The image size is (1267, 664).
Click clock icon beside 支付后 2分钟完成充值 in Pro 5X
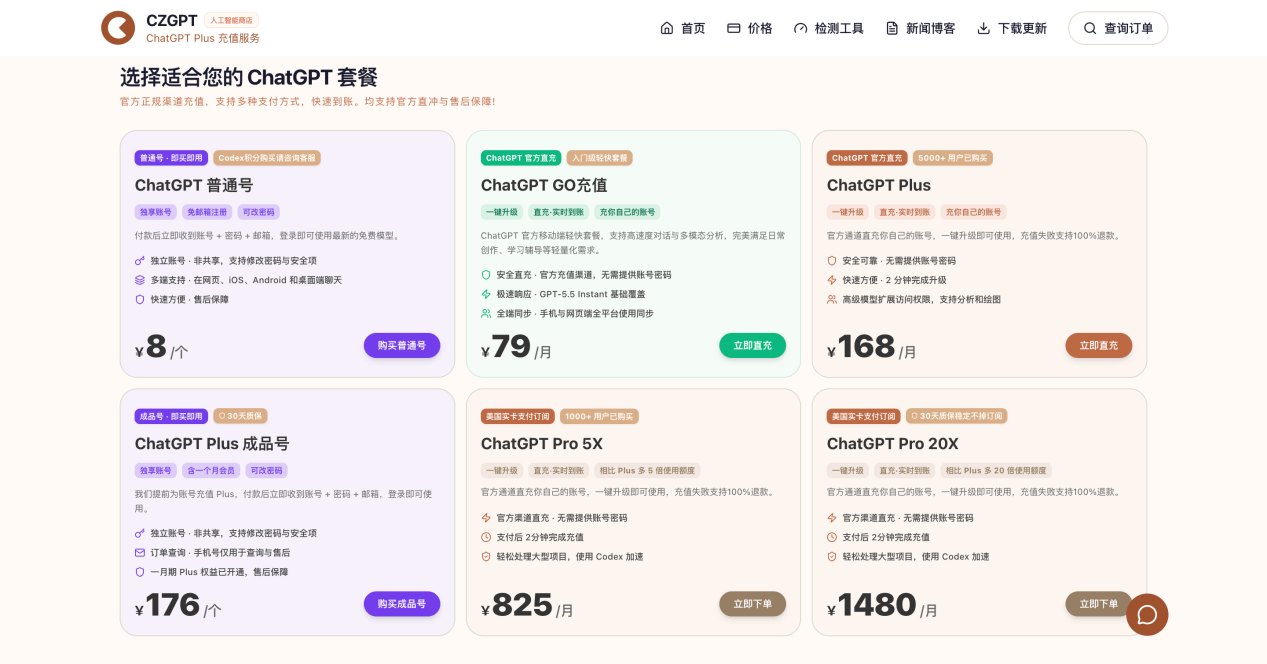(486, 537)
